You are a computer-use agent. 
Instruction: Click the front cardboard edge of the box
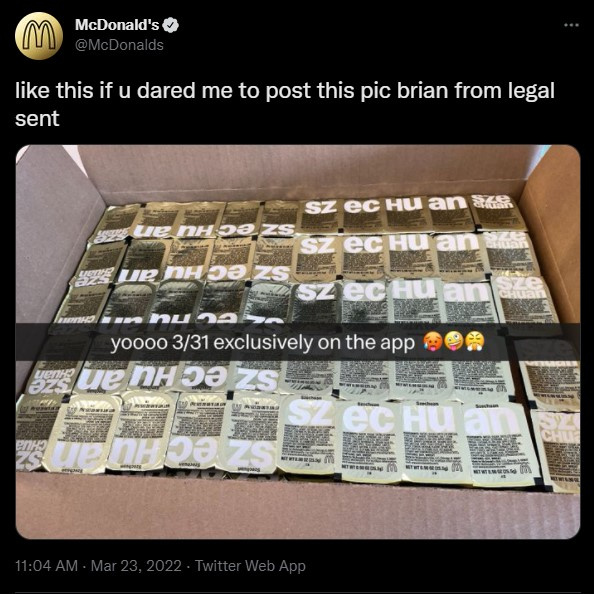[297, 507]
